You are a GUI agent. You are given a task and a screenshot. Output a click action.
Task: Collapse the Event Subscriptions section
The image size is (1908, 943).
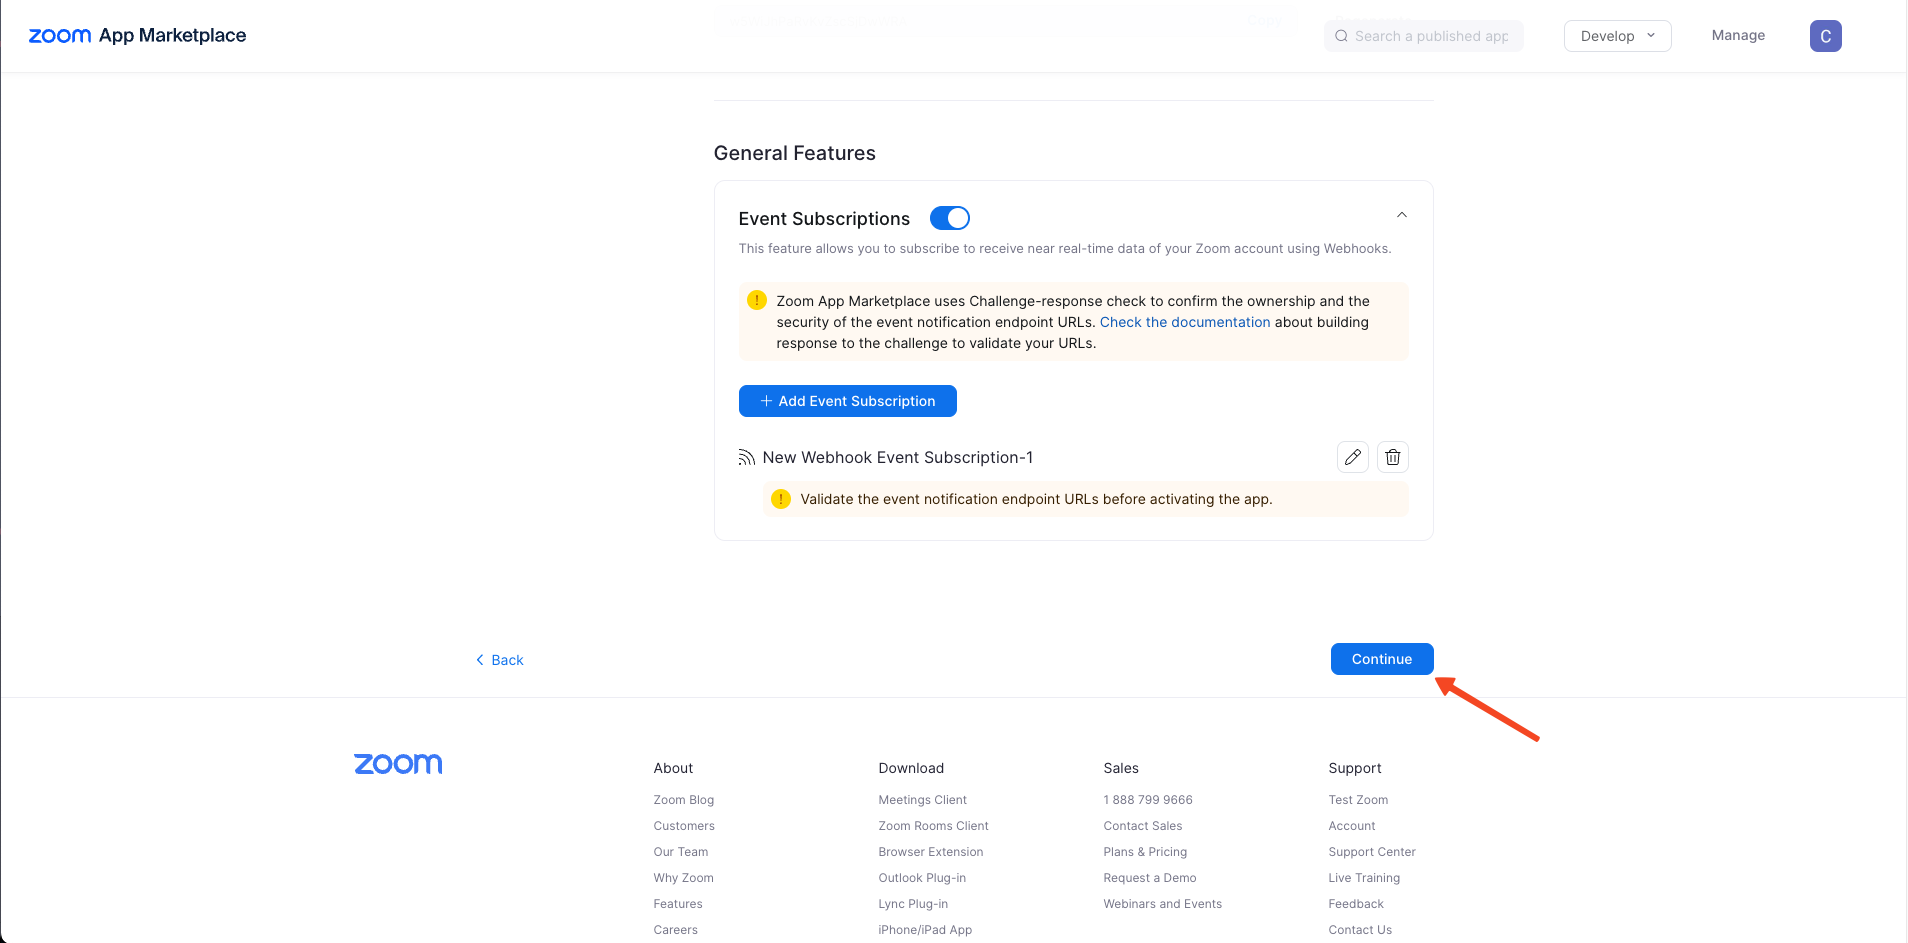(x=1401, y=215)
